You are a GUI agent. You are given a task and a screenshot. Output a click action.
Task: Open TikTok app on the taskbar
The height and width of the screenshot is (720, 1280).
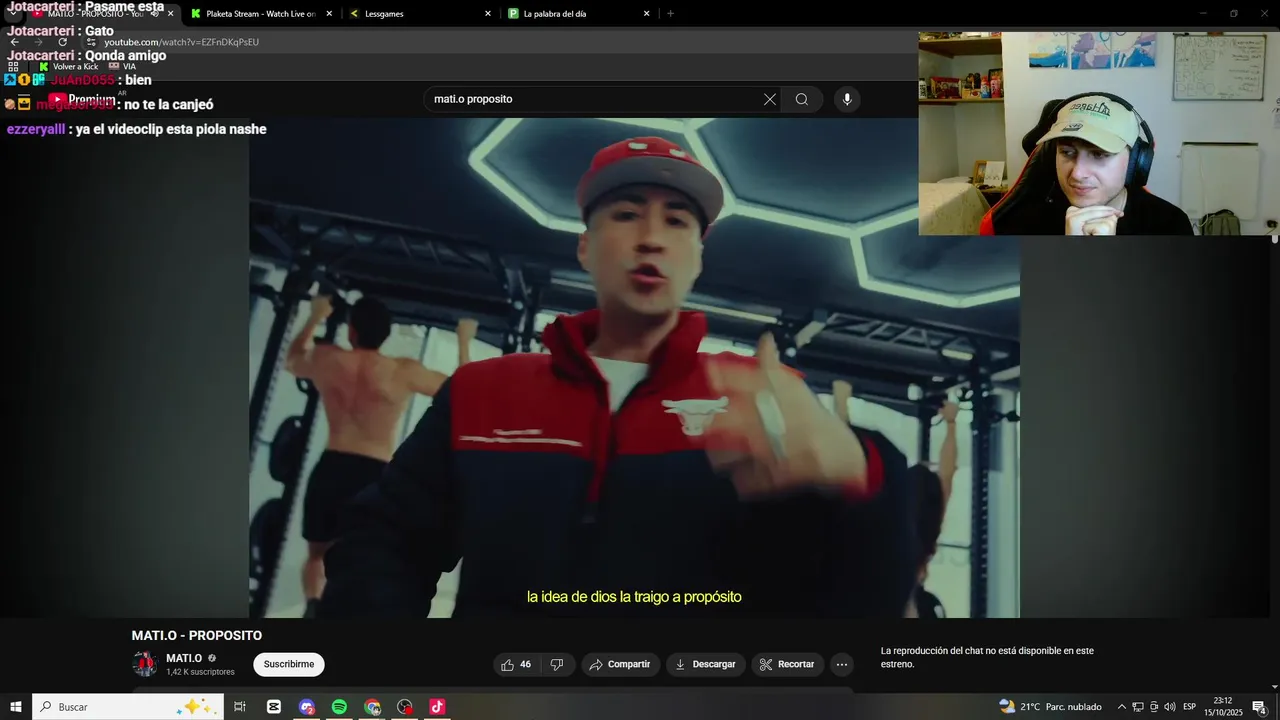tap(437, 707)
